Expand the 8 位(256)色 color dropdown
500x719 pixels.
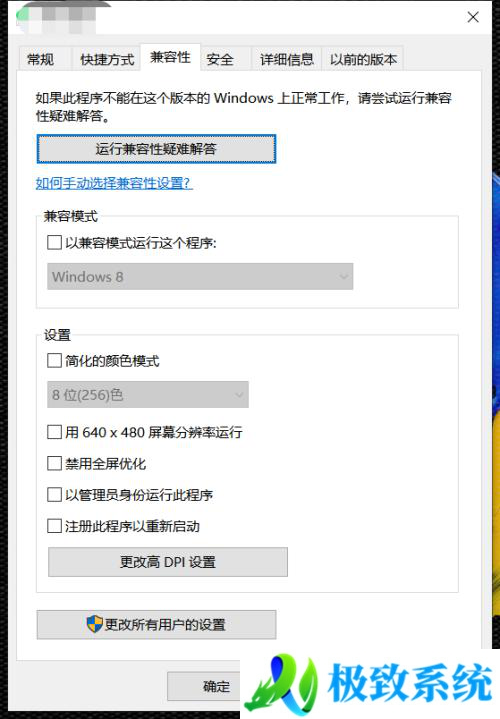(148, 394)
